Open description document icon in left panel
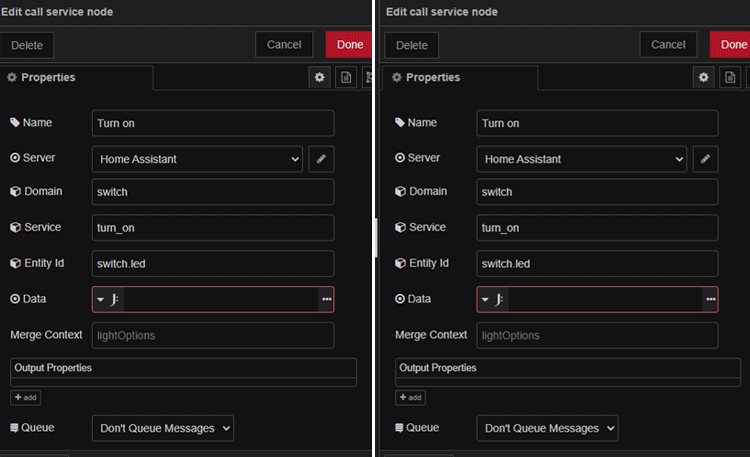Viewport: 750px width, 457px height. pos(346,77)
